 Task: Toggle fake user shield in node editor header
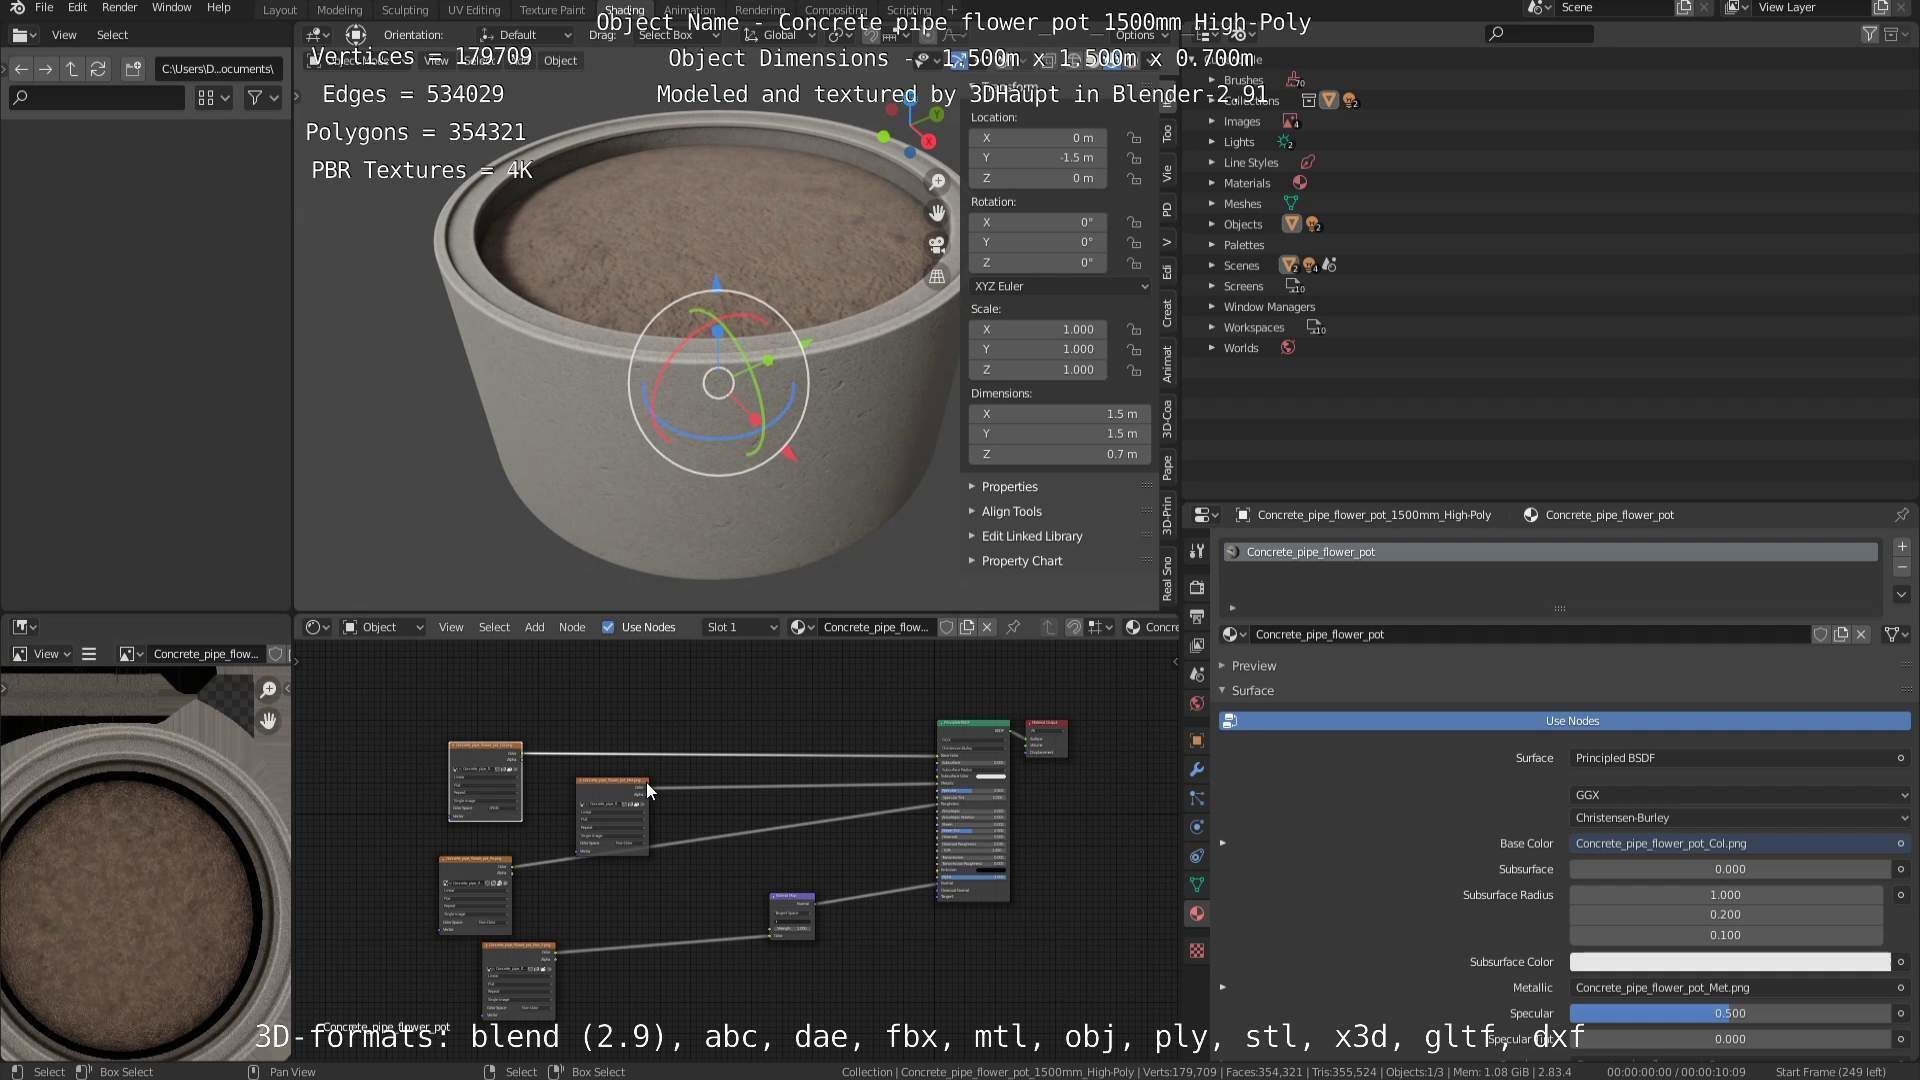tap(947, 627)
